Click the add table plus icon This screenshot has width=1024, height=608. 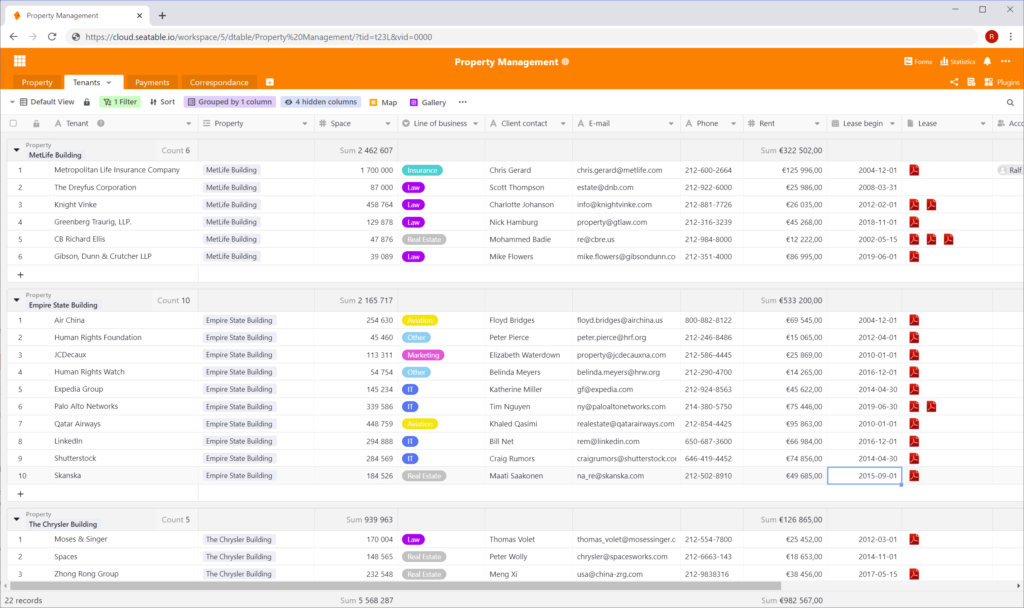(270, 82)
